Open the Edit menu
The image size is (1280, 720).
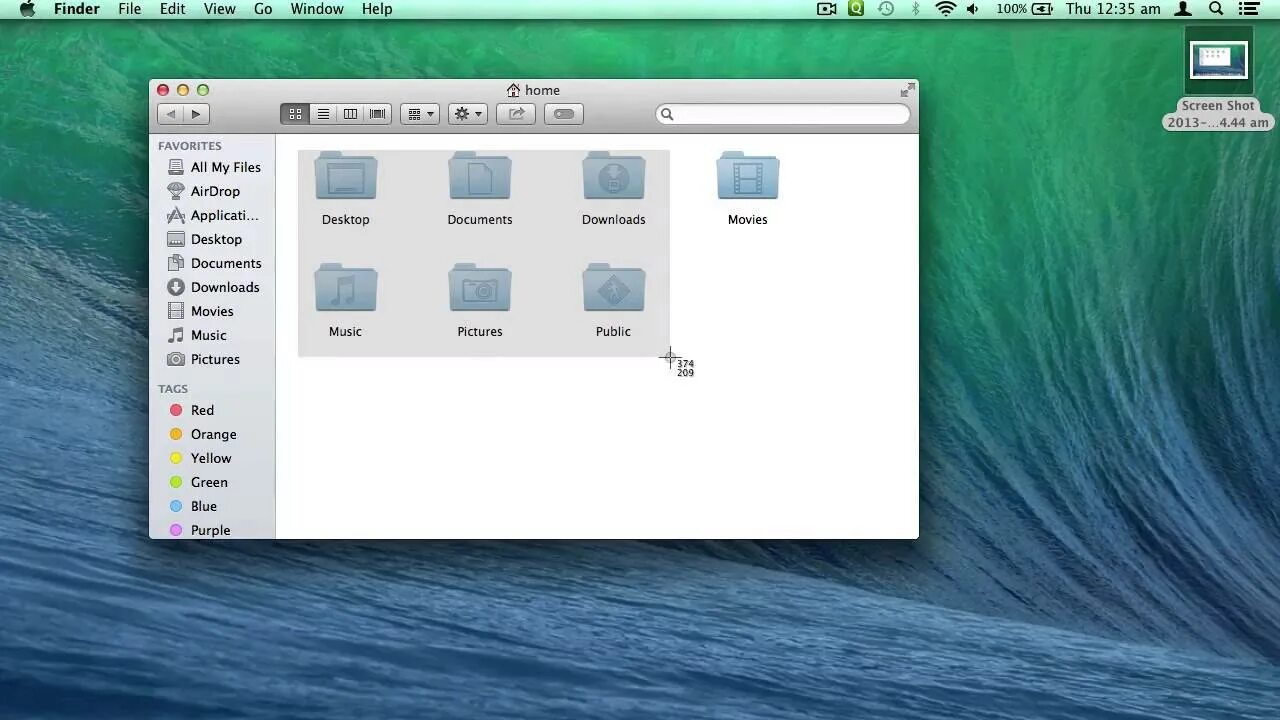click(x=173, y=9)
